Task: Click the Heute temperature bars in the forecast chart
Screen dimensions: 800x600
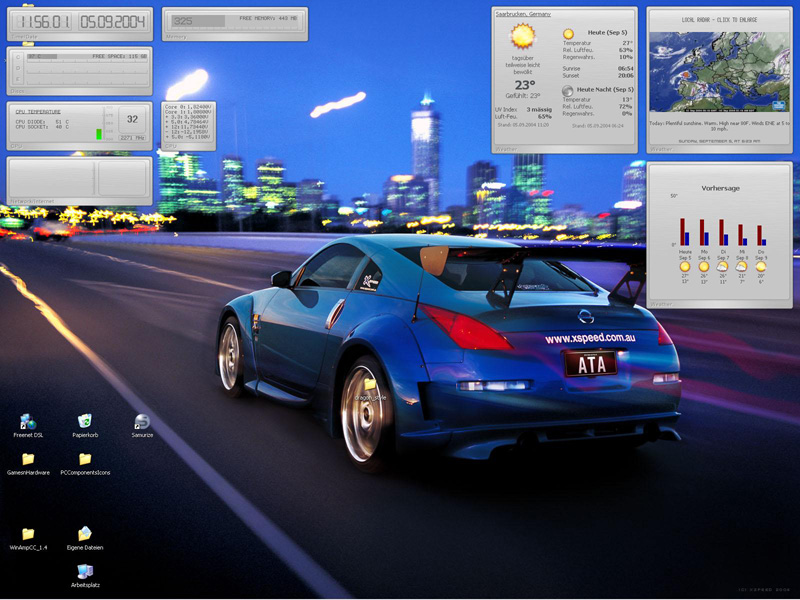Action: (x=685, y=232)
